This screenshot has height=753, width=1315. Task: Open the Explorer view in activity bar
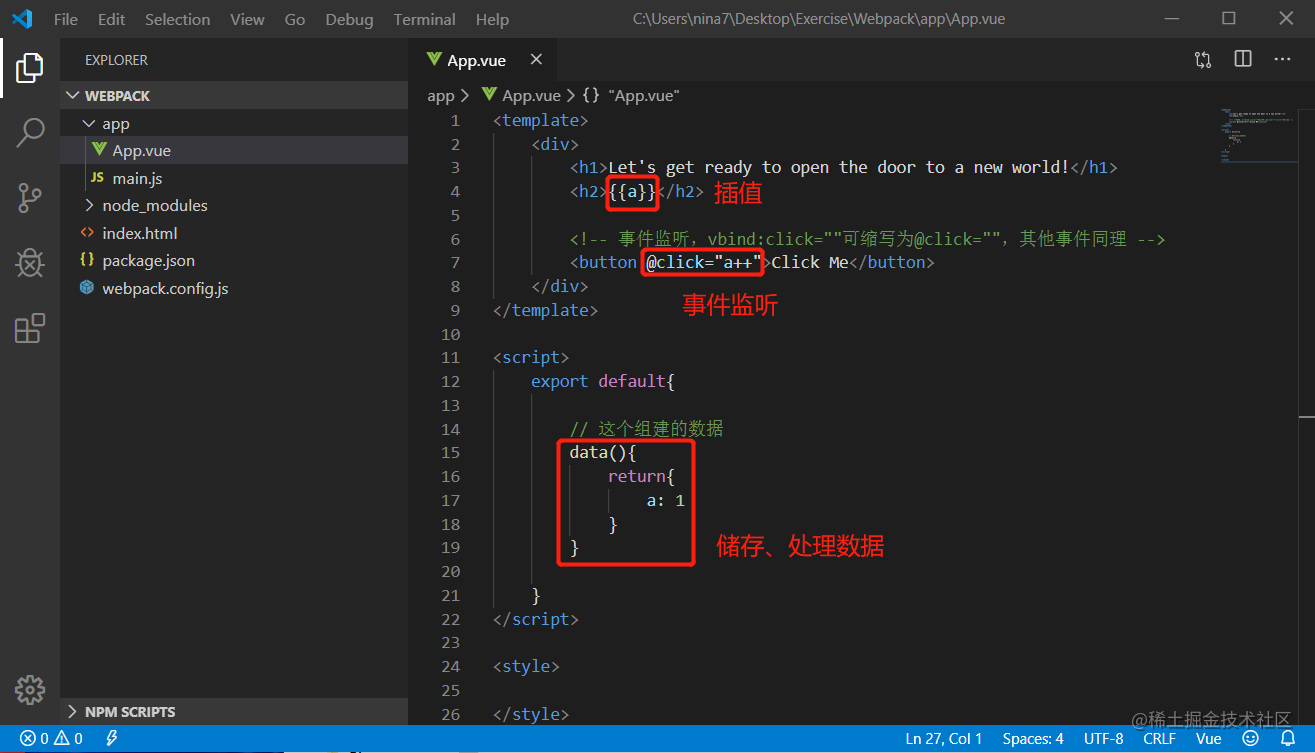click(30, 68)
